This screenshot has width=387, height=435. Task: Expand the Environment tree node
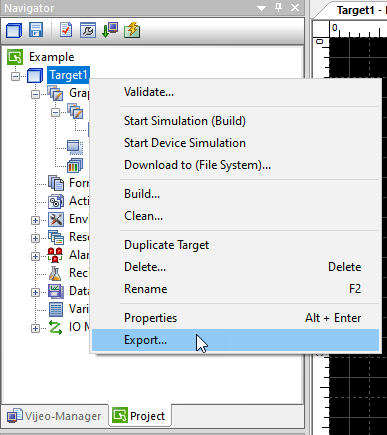click(x=35, y=220)
